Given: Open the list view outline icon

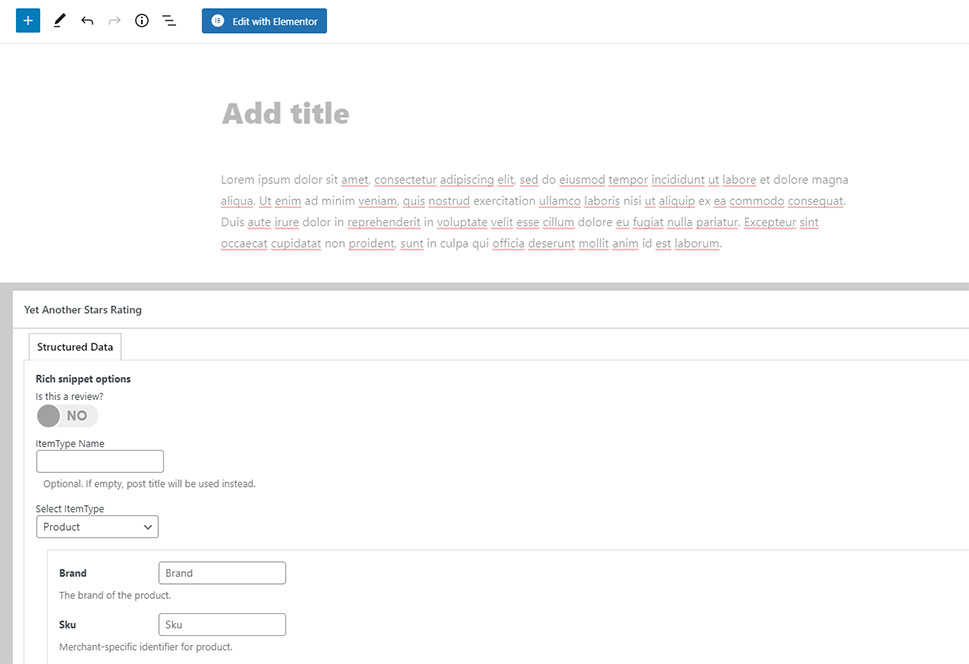Looking at the screenshot, I should [169, 21].
